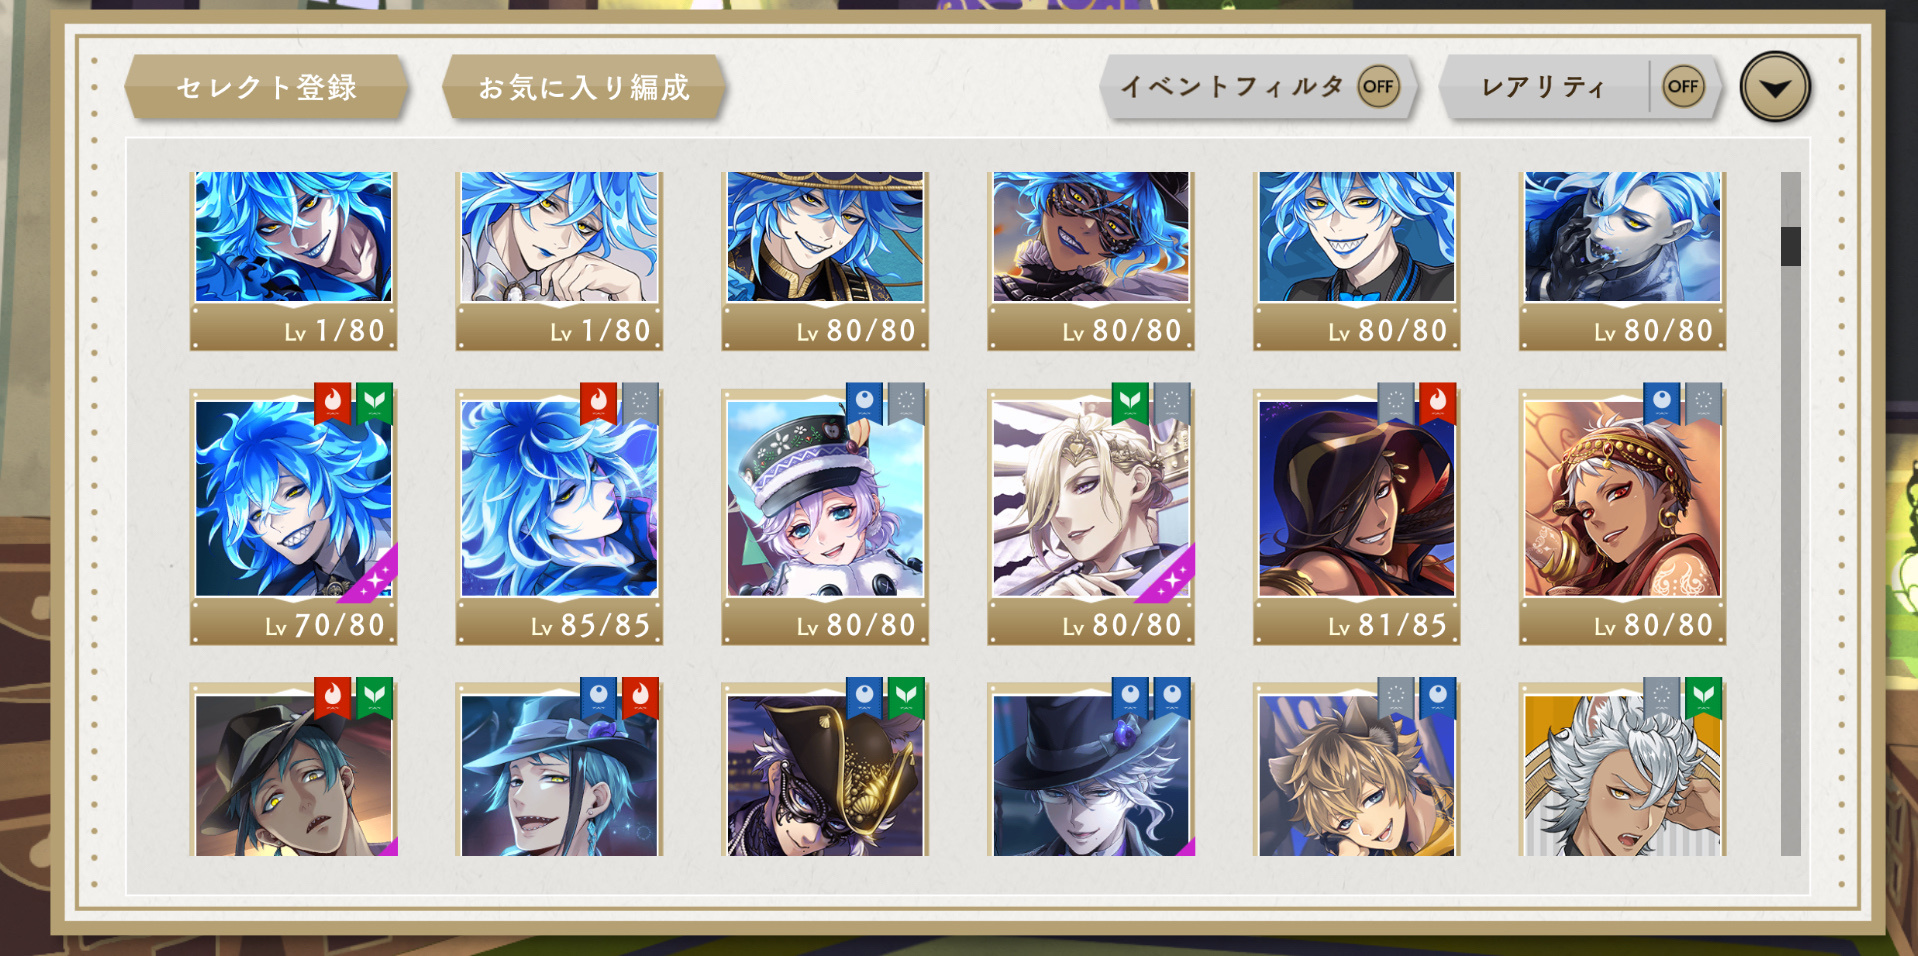Select the cat-eared blond character card
Screen dimensions: 1918x956
tap(1356, 770)
